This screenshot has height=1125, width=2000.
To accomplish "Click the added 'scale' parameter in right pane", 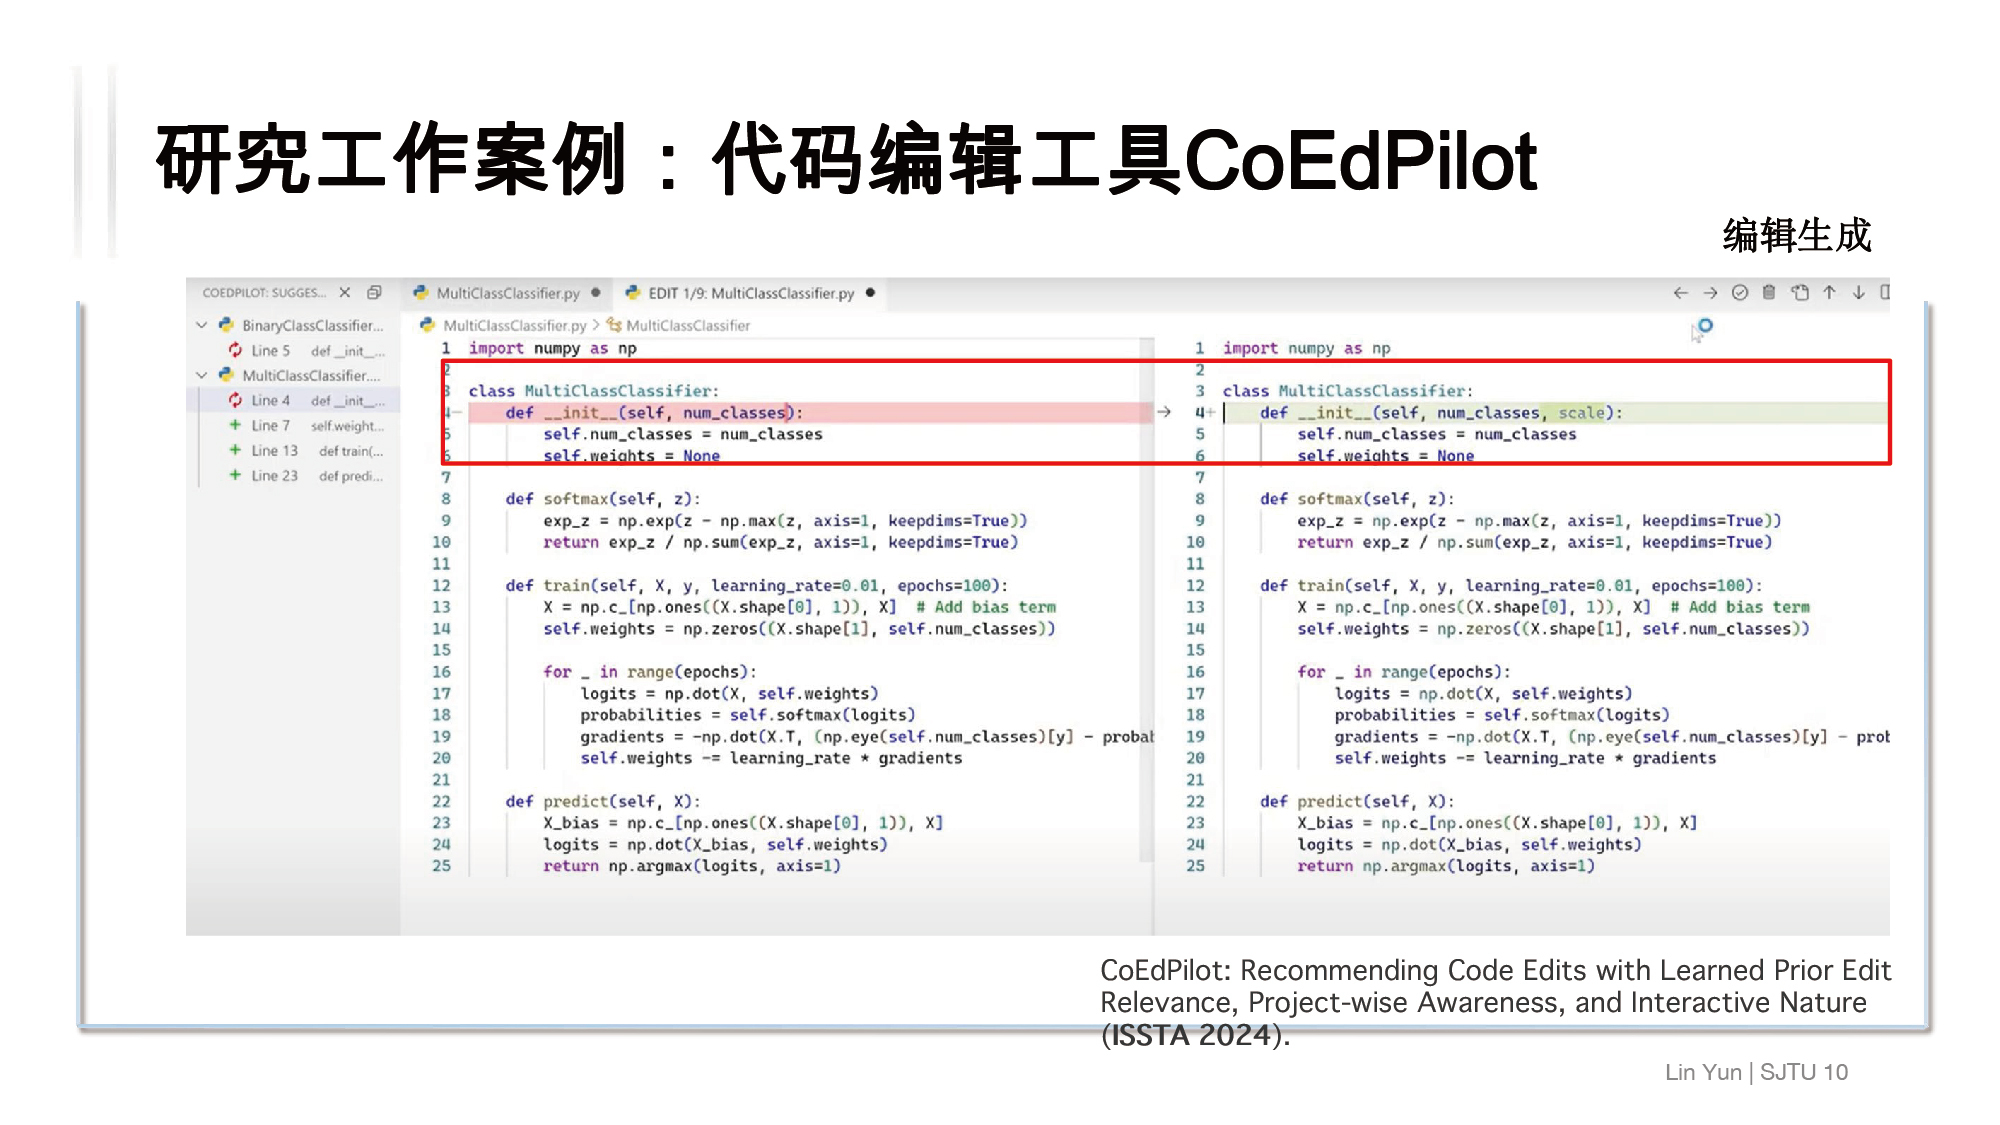I will (1580, 412).
